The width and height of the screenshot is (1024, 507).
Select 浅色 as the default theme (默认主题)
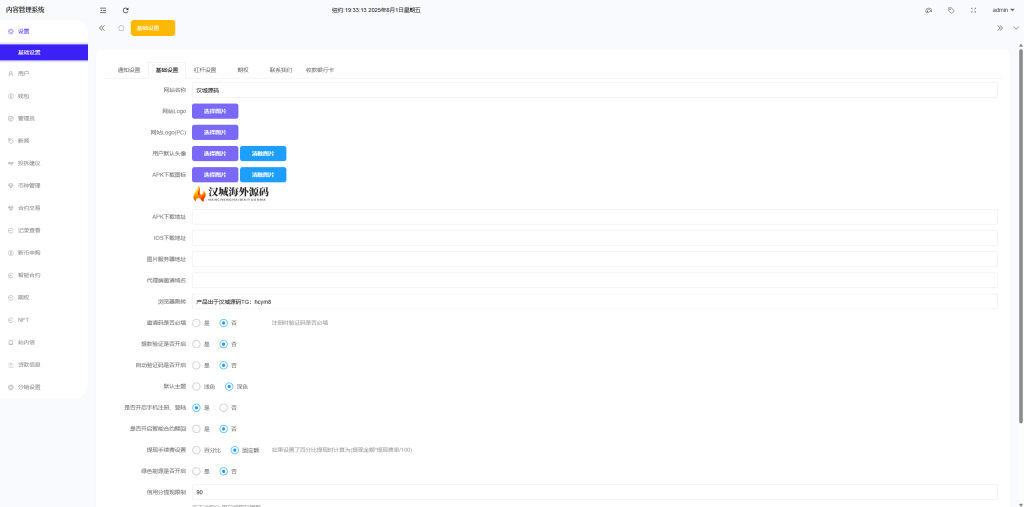[x=197, y=386]
